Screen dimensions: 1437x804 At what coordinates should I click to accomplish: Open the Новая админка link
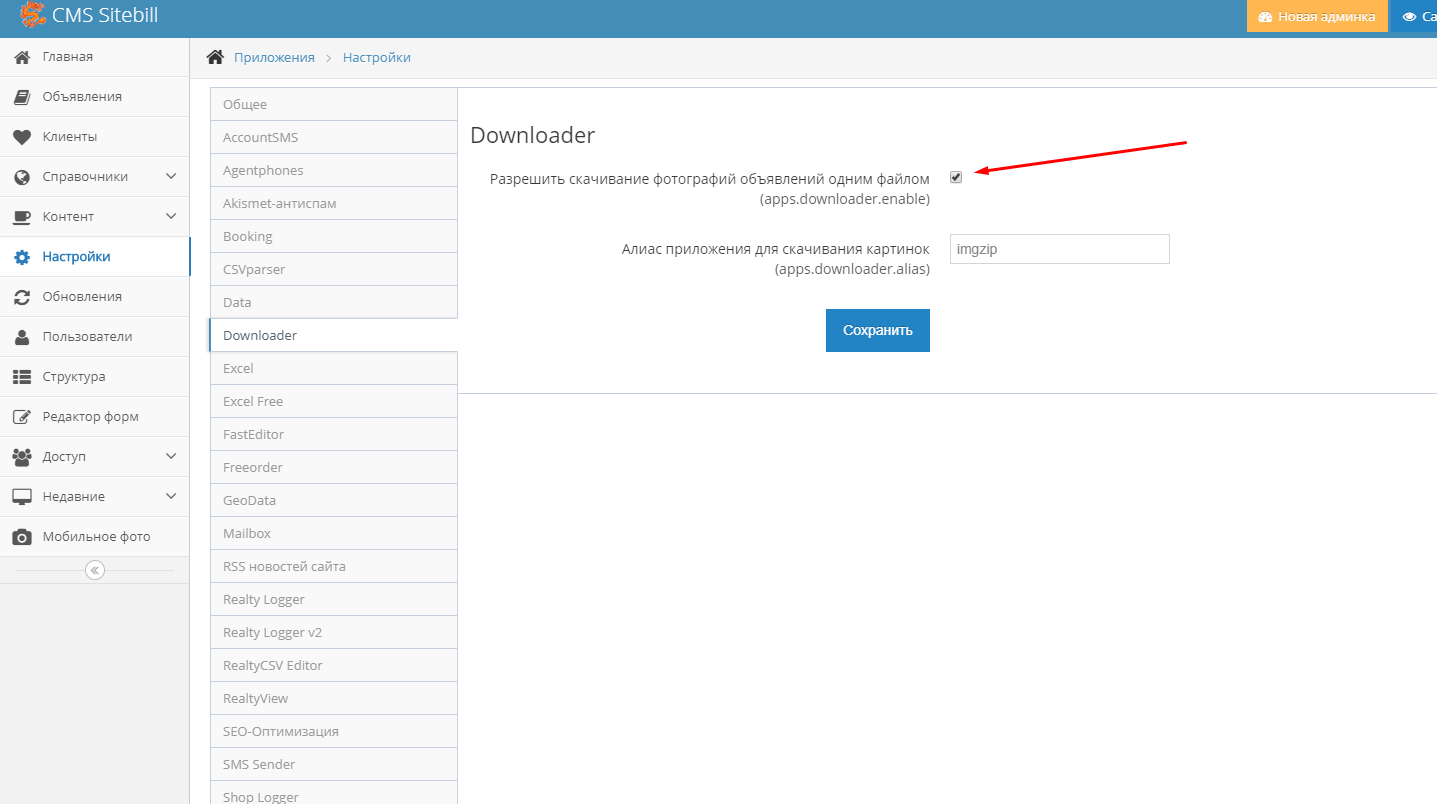[x=1317, y=17]
